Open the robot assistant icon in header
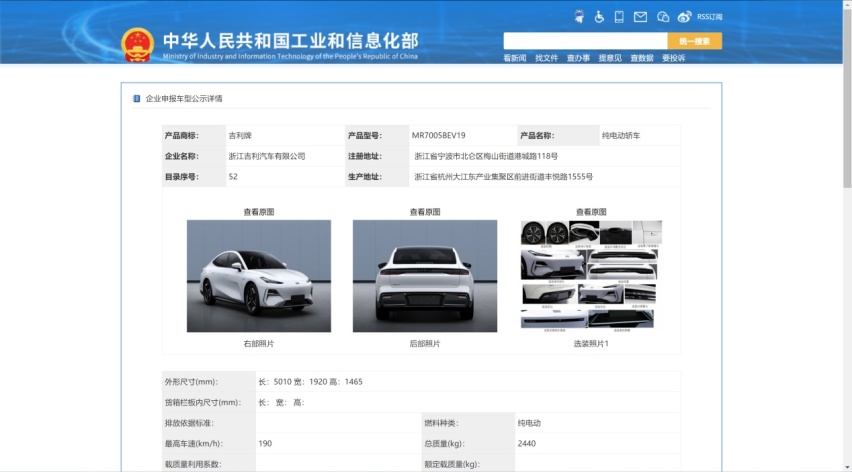Image resolution: width=852 pixels, height=472 pixels. (579, 17)
